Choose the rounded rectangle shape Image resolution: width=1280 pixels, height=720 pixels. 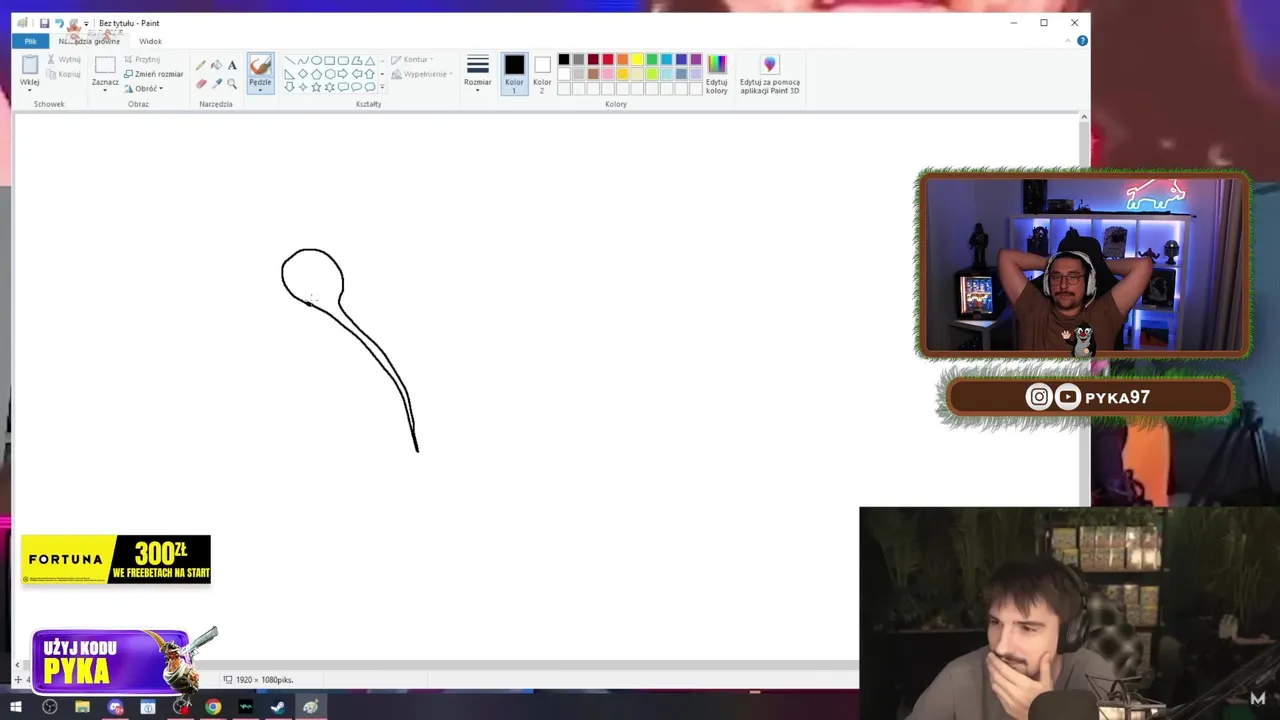click(343, 60)
